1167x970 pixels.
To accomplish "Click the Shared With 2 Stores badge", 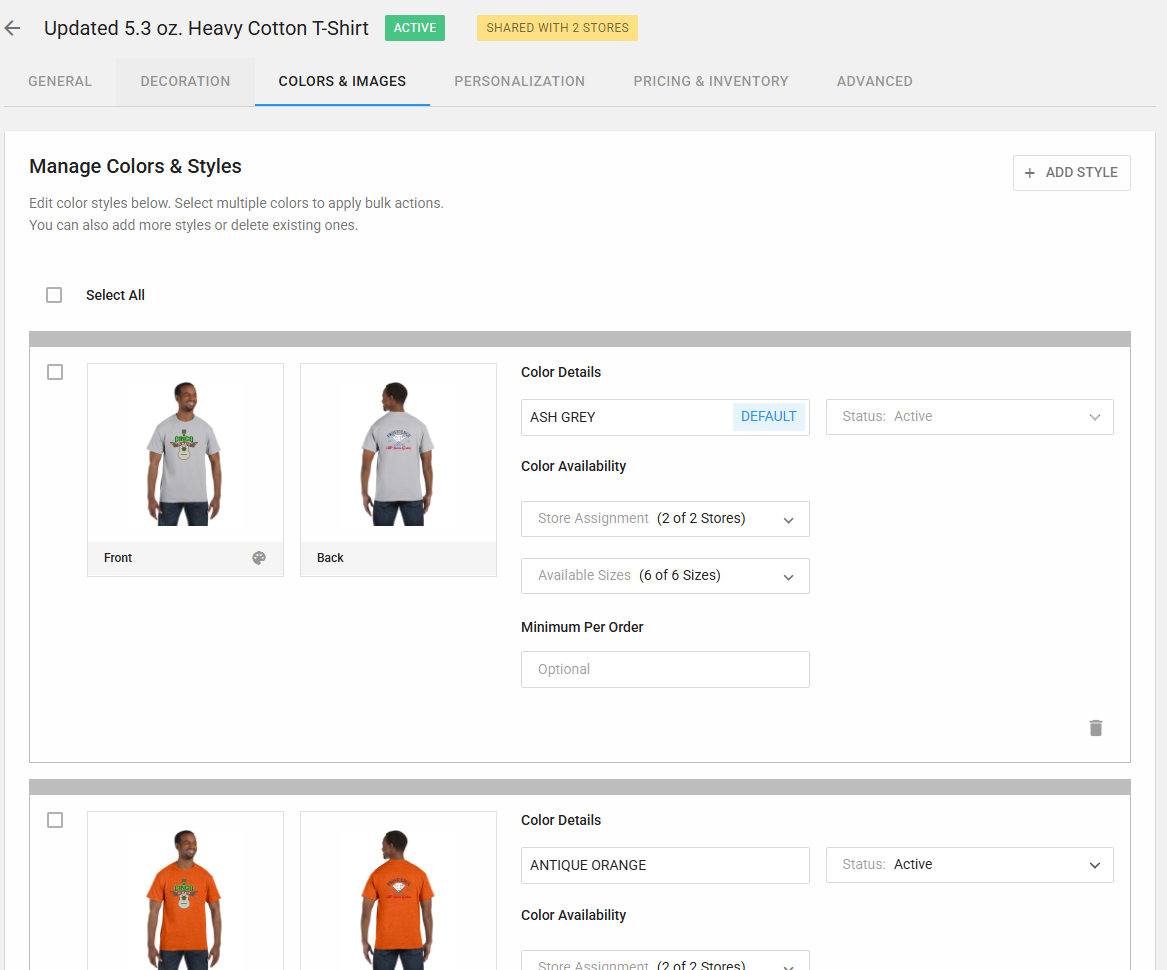I will coord(557,28).
